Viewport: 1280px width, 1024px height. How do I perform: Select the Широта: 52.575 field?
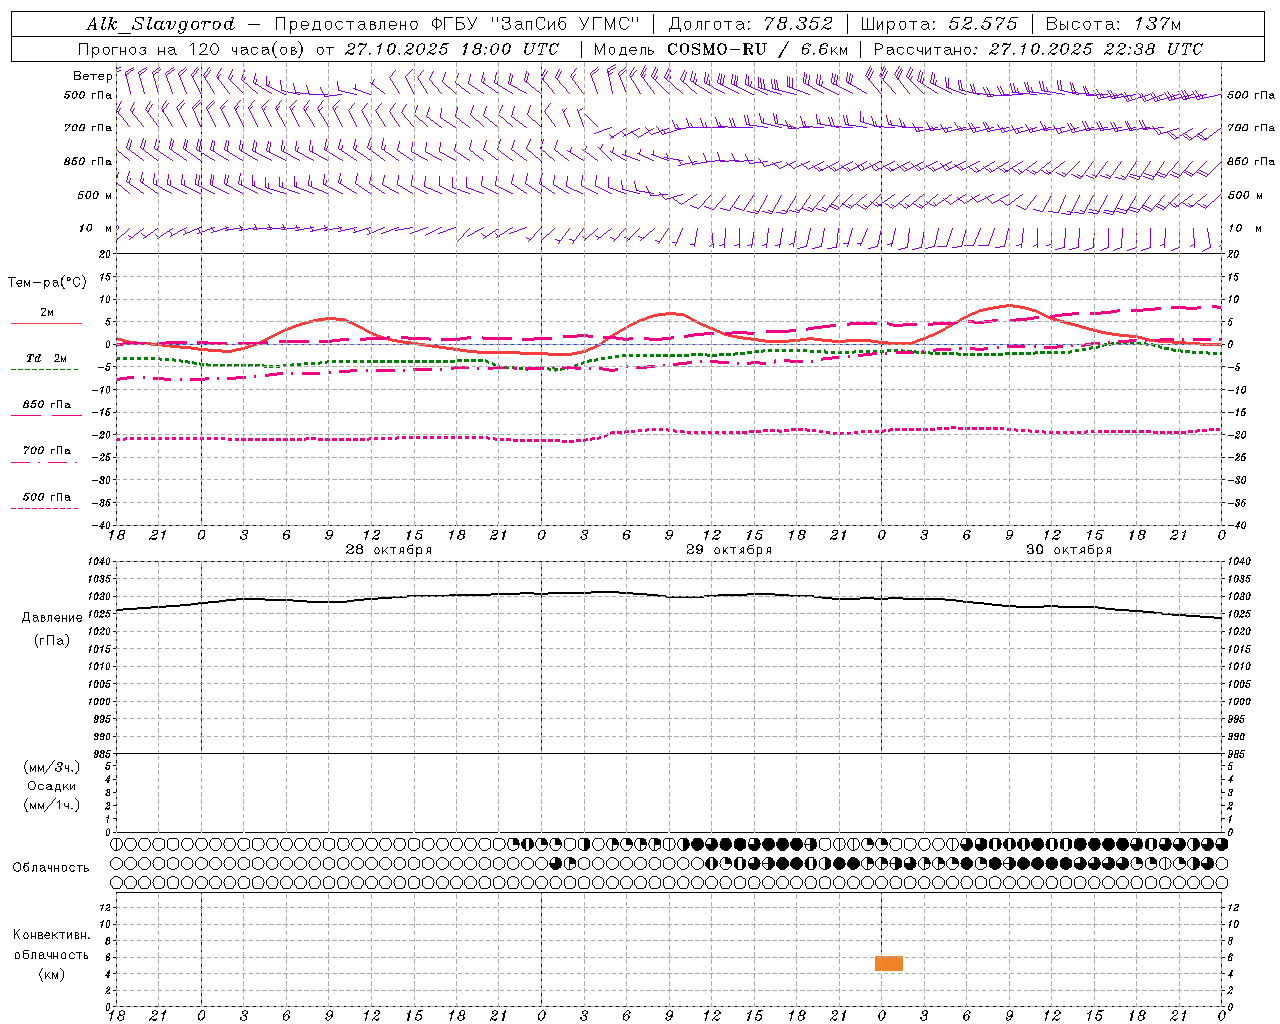939,24
